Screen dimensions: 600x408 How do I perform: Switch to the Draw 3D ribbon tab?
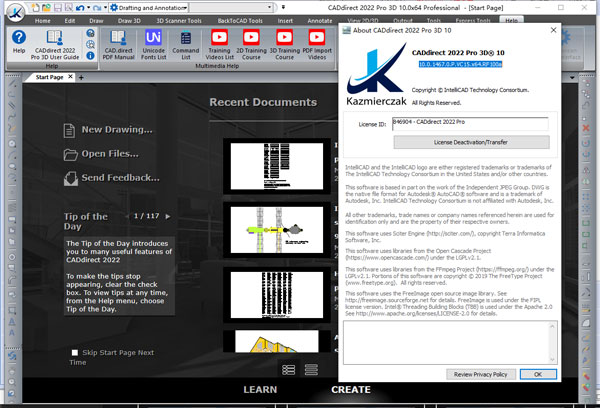129,20
